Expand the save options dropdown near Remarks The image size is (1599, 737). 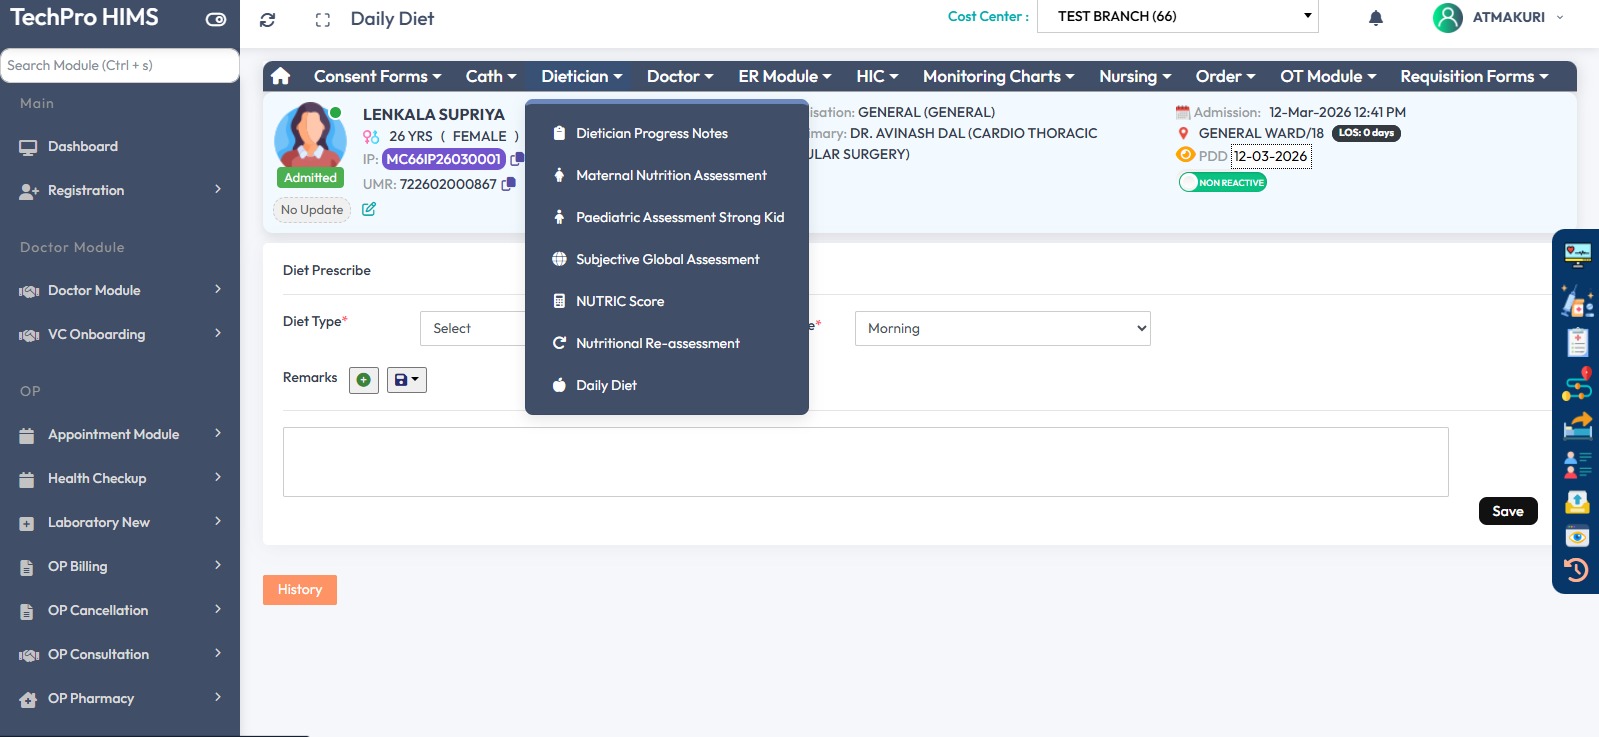(407, 380)
